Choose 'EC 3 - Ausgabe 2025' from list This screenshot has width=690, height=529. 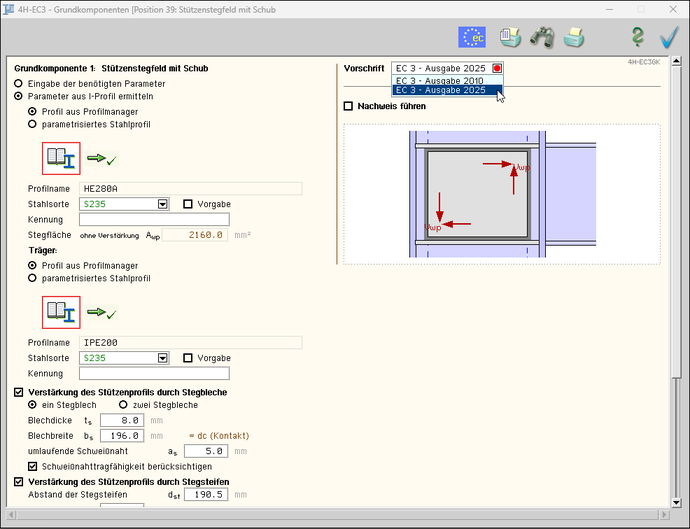tap(440, 90)
